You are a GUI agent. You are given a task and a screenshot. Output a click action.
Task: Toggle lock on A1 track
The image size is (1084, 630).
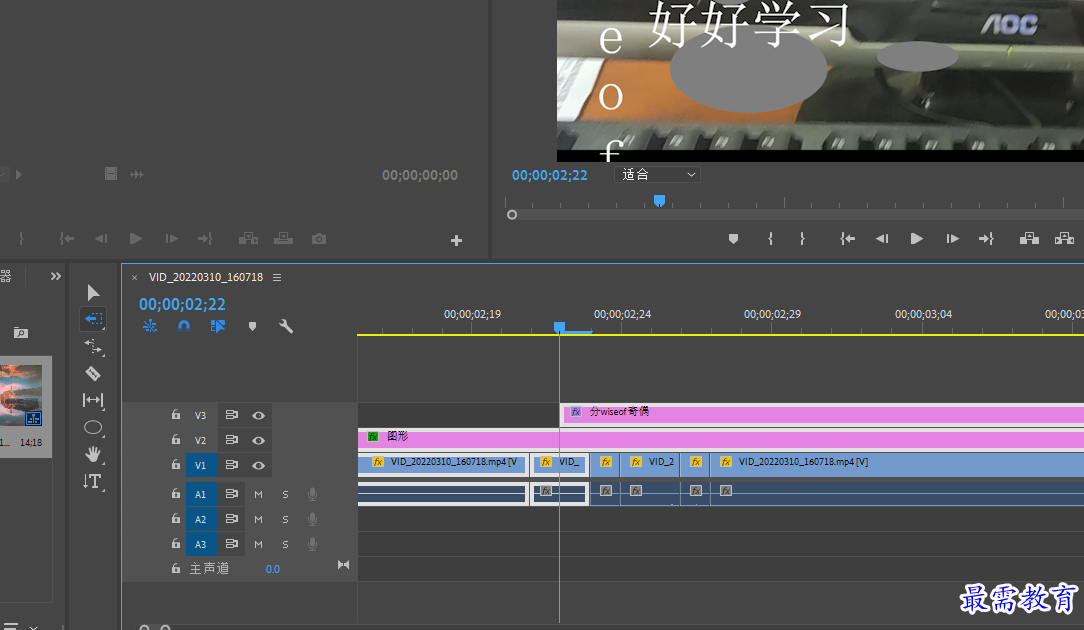(x=176, y=494)
